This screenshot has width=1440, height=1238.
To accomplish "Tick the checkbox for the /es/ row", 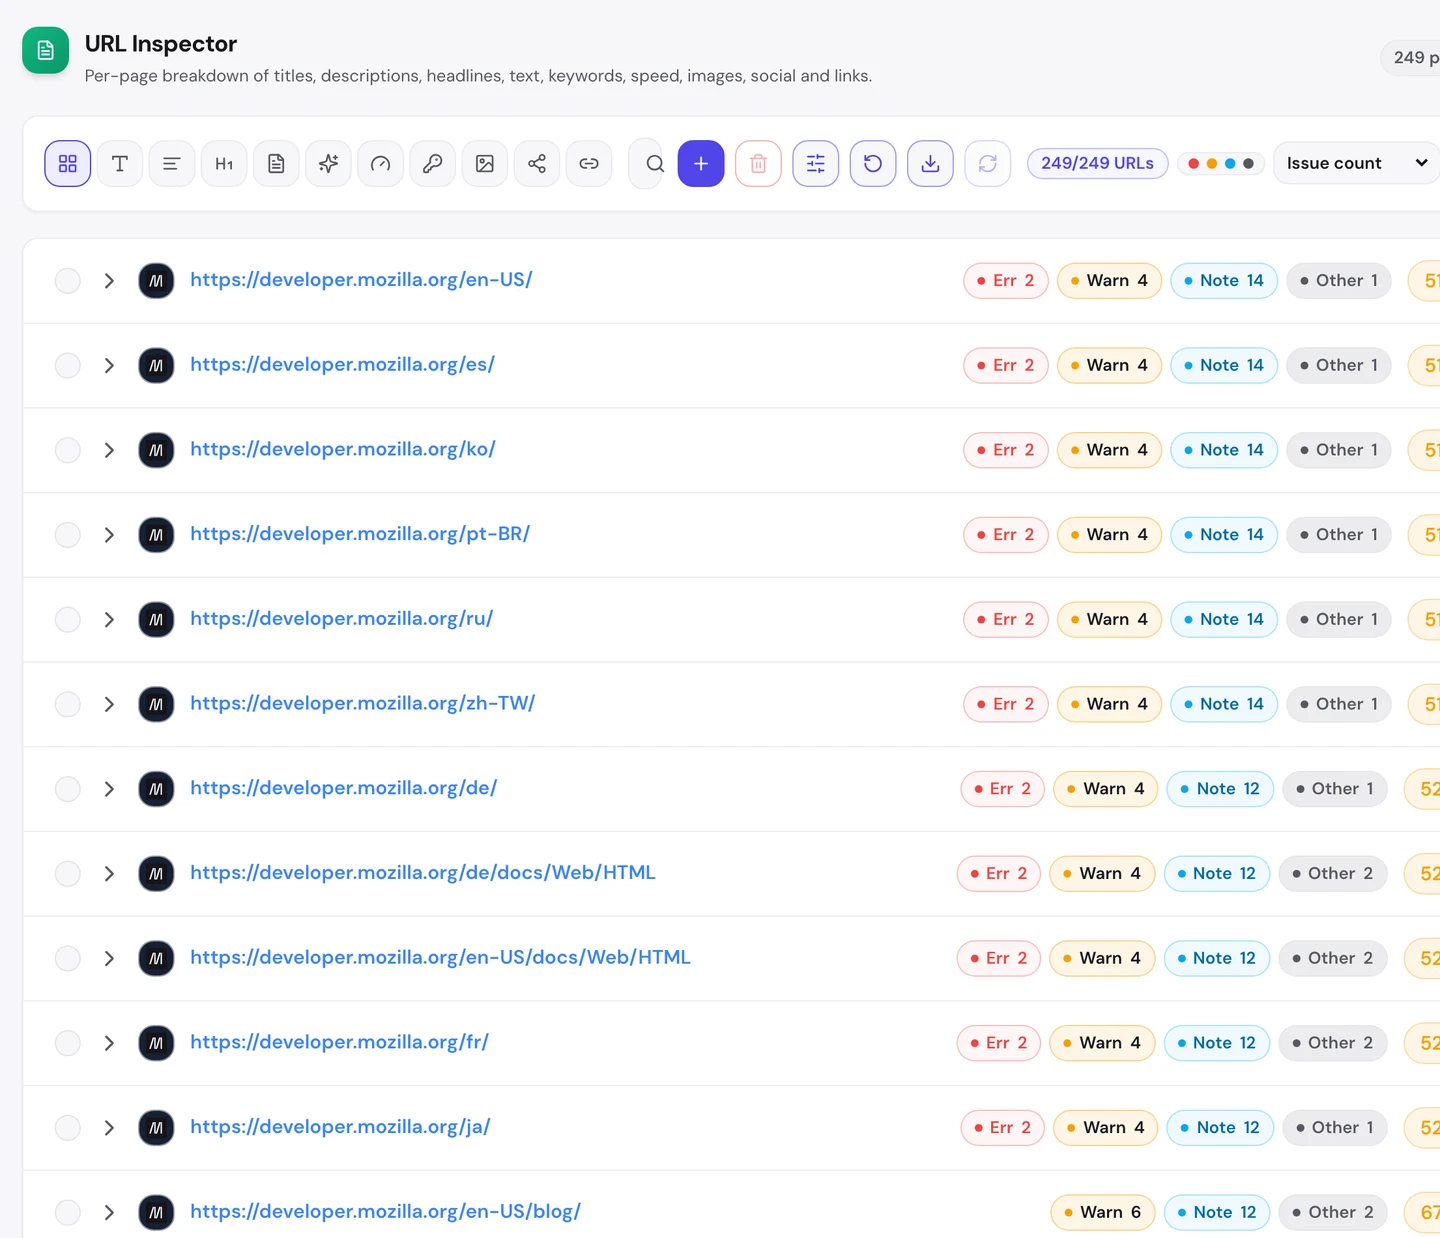I will 67,365.
